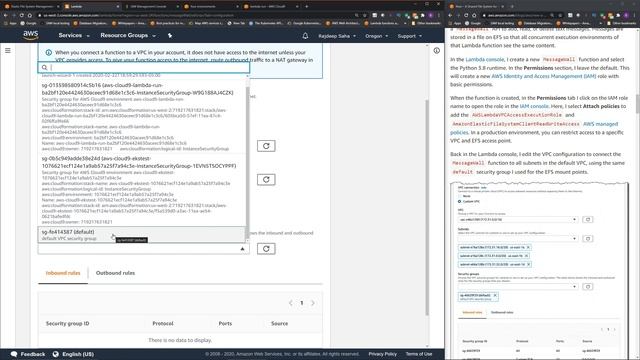Reload the Lambda console page
This screenshot has height=360, width=640.
click(x=22, y=15)
